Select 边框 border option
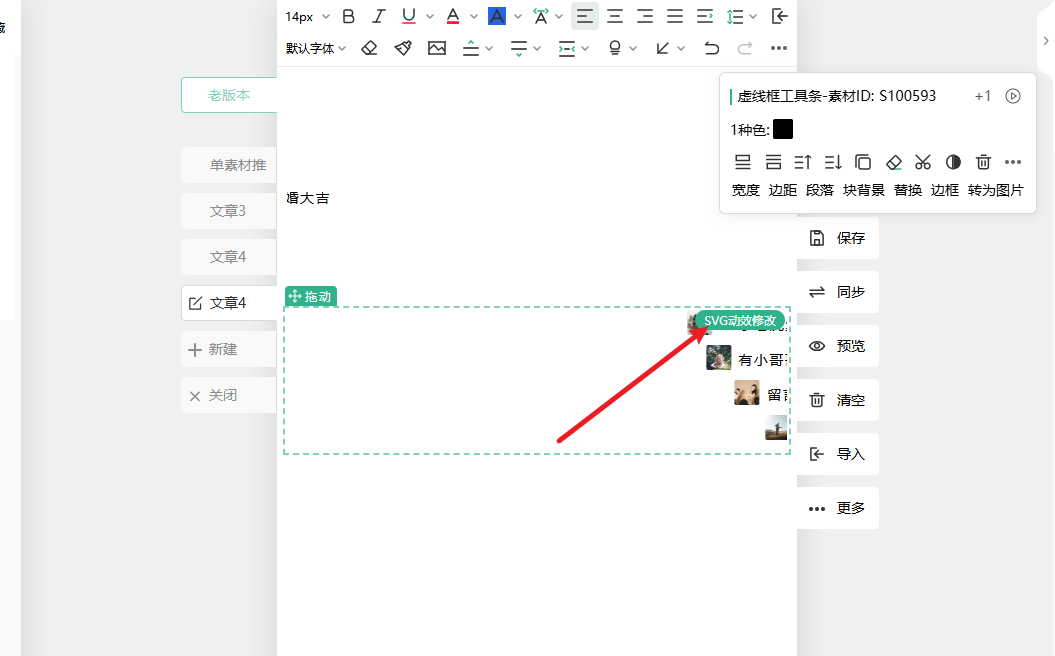 coord(945,190)
